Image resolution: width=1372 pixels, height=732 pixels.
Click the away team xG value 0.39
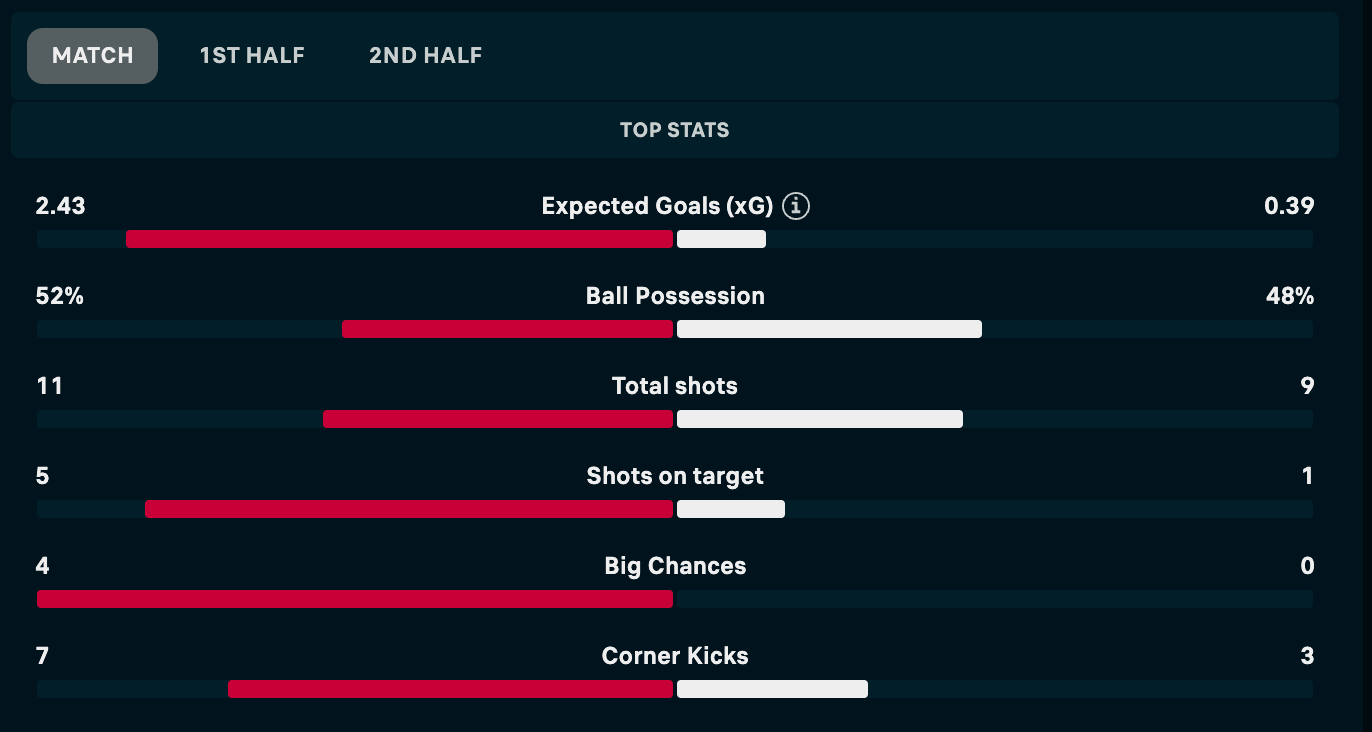click(1290, 206)
